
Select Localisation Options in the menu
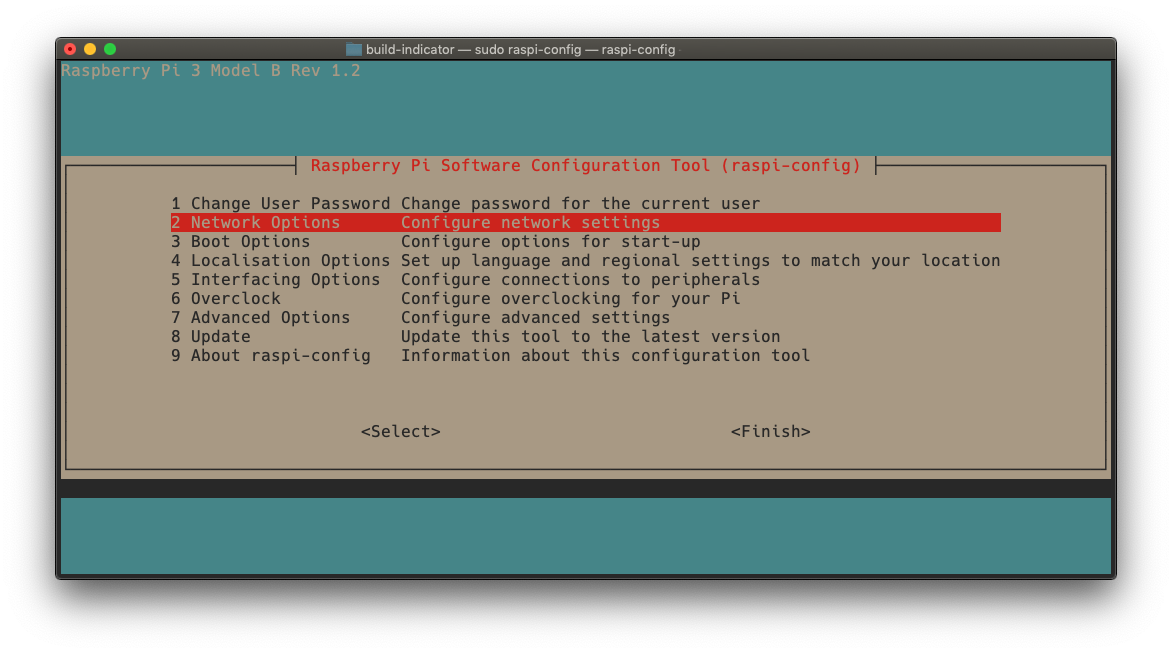coord(586,261)
